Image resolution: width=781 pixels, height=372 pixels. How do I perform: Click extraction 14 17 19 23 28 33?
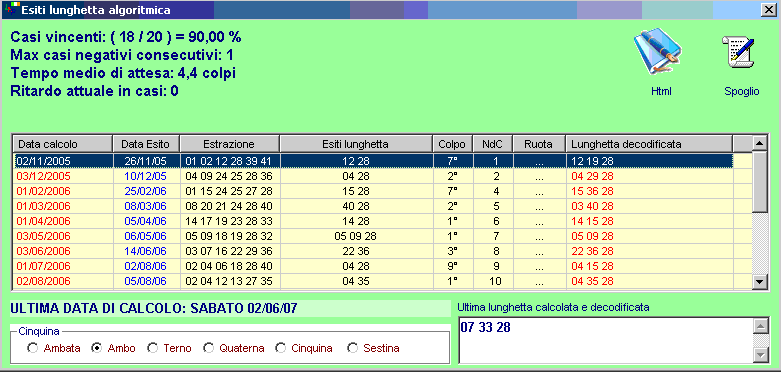230,221
